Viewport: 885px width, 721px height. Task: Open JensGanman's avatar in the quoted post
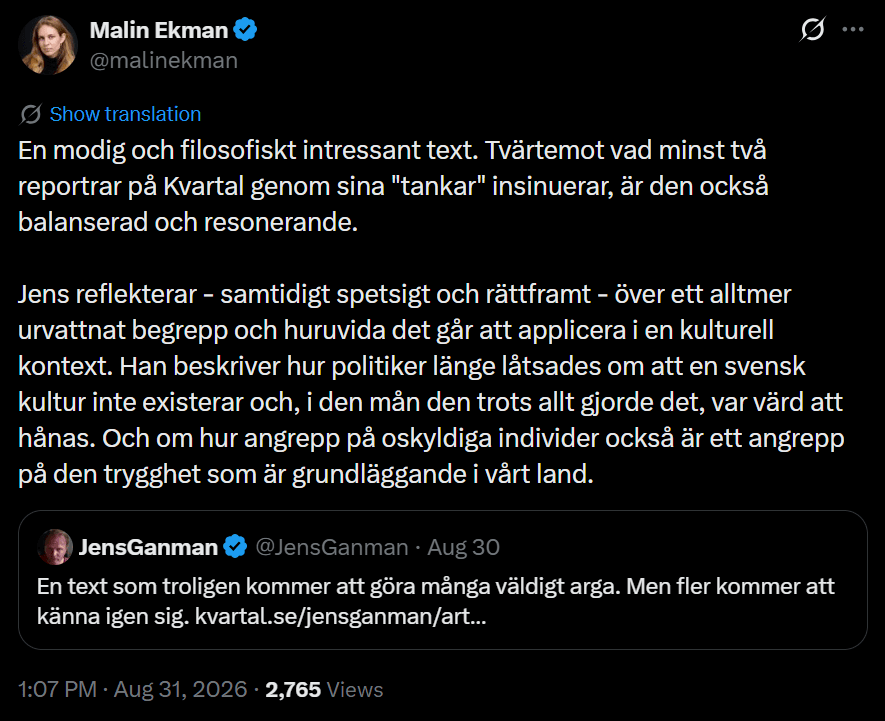55,547
